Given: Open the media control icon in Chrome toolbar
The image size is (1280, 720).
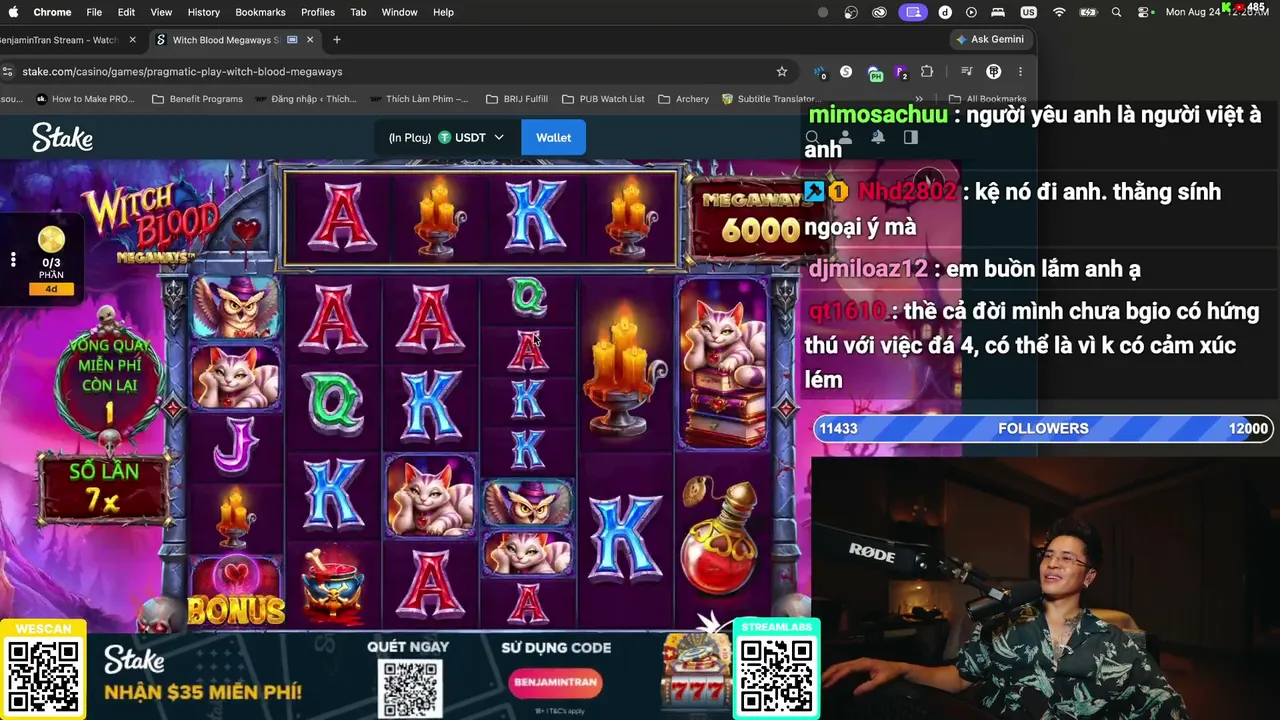Looking at the screenshot, I should 966,71.
